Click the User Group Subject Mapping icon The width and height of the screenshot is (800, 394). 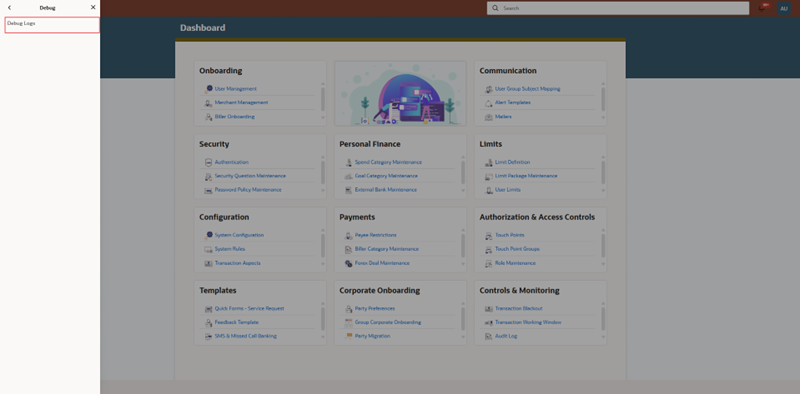pos(488,89)
